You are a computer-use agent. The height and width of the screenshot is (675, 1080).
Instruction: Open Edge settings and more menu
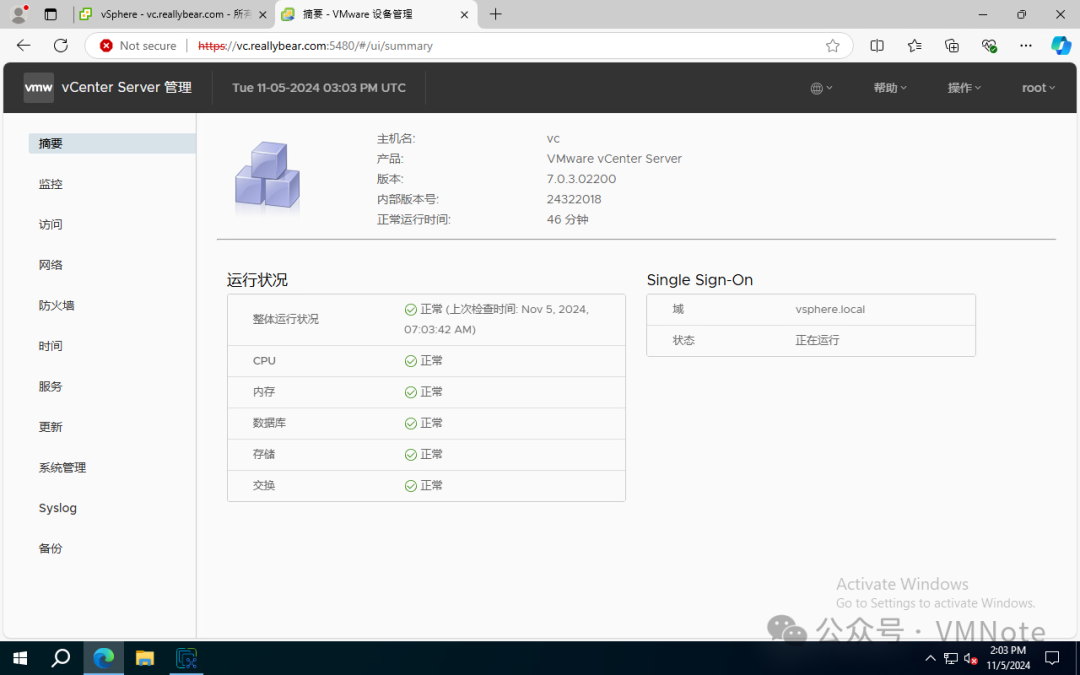(1026, 45)
